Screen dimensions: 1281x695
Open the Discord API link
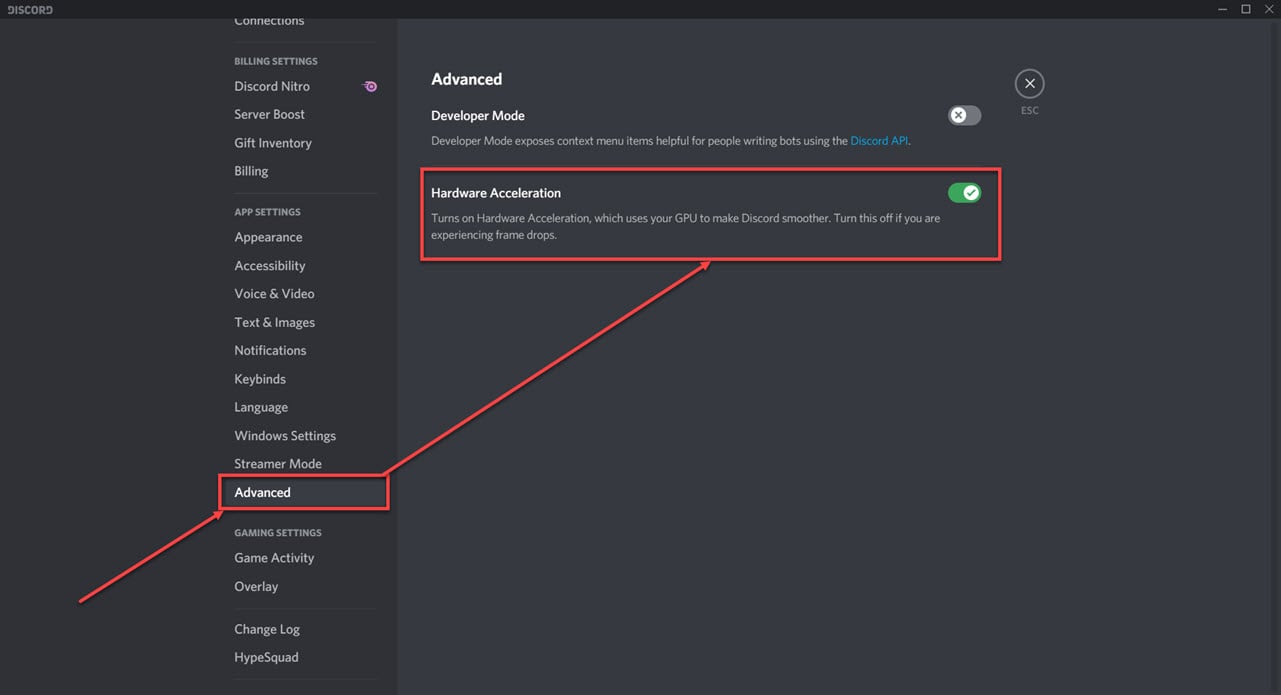pos(879,141)
